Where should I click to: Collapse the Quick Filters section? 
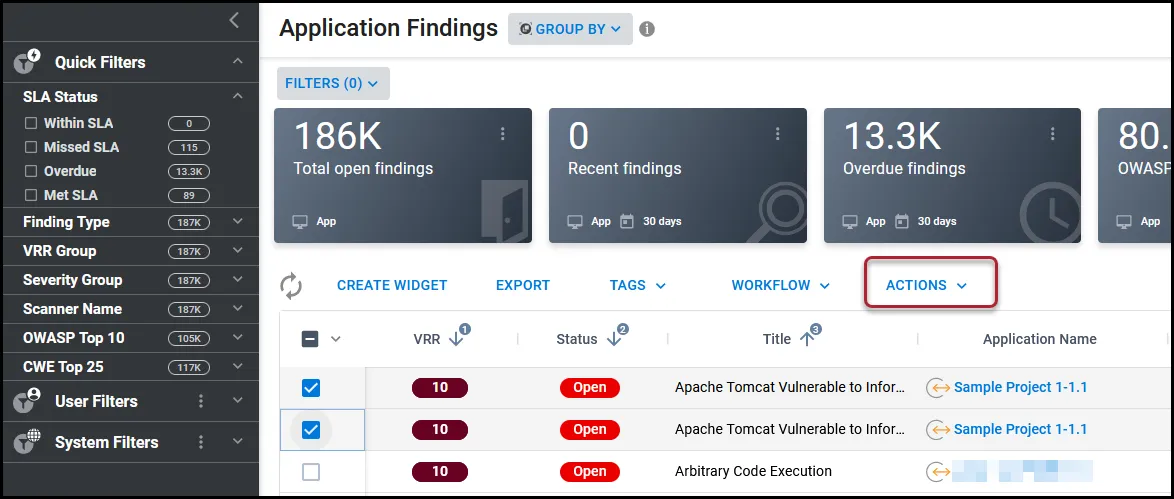click(237, 61)
